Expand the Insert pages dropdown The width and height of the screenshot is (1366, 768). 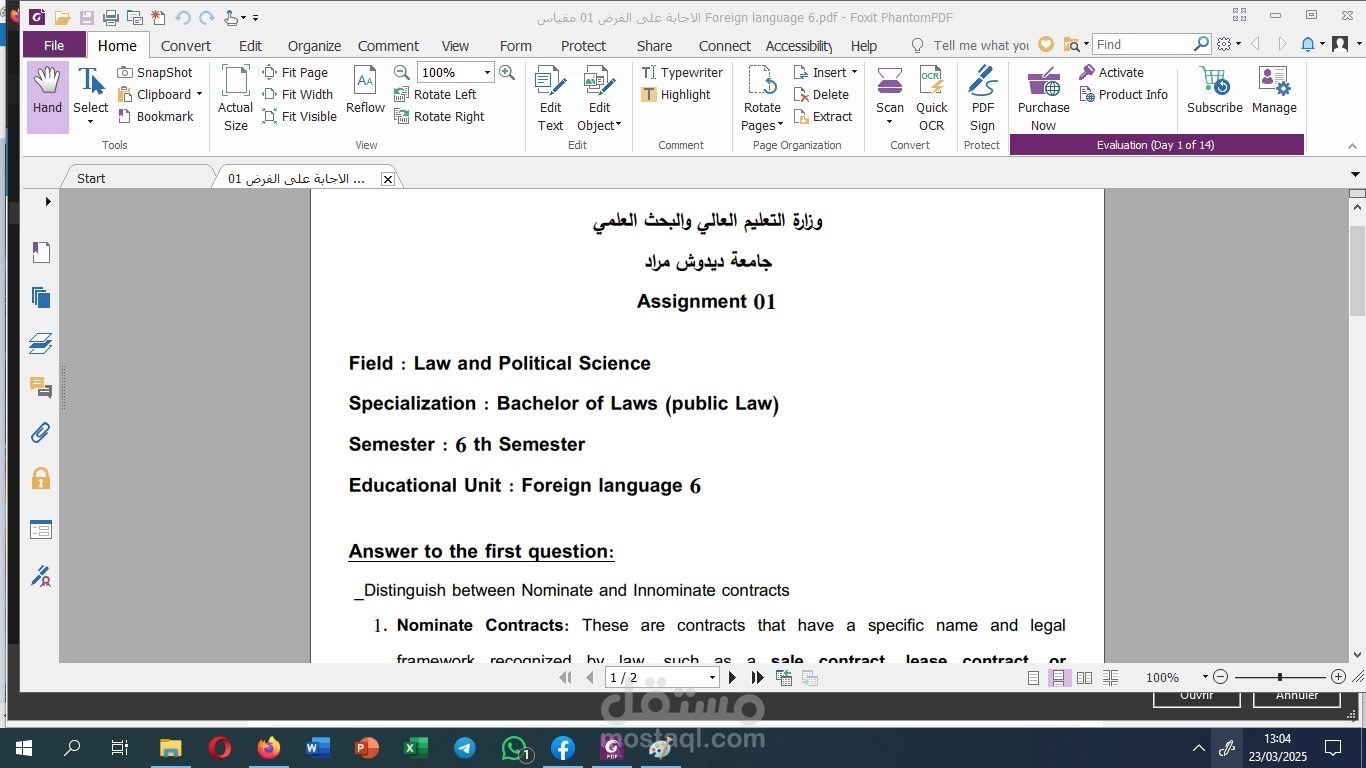click(854, 72)
